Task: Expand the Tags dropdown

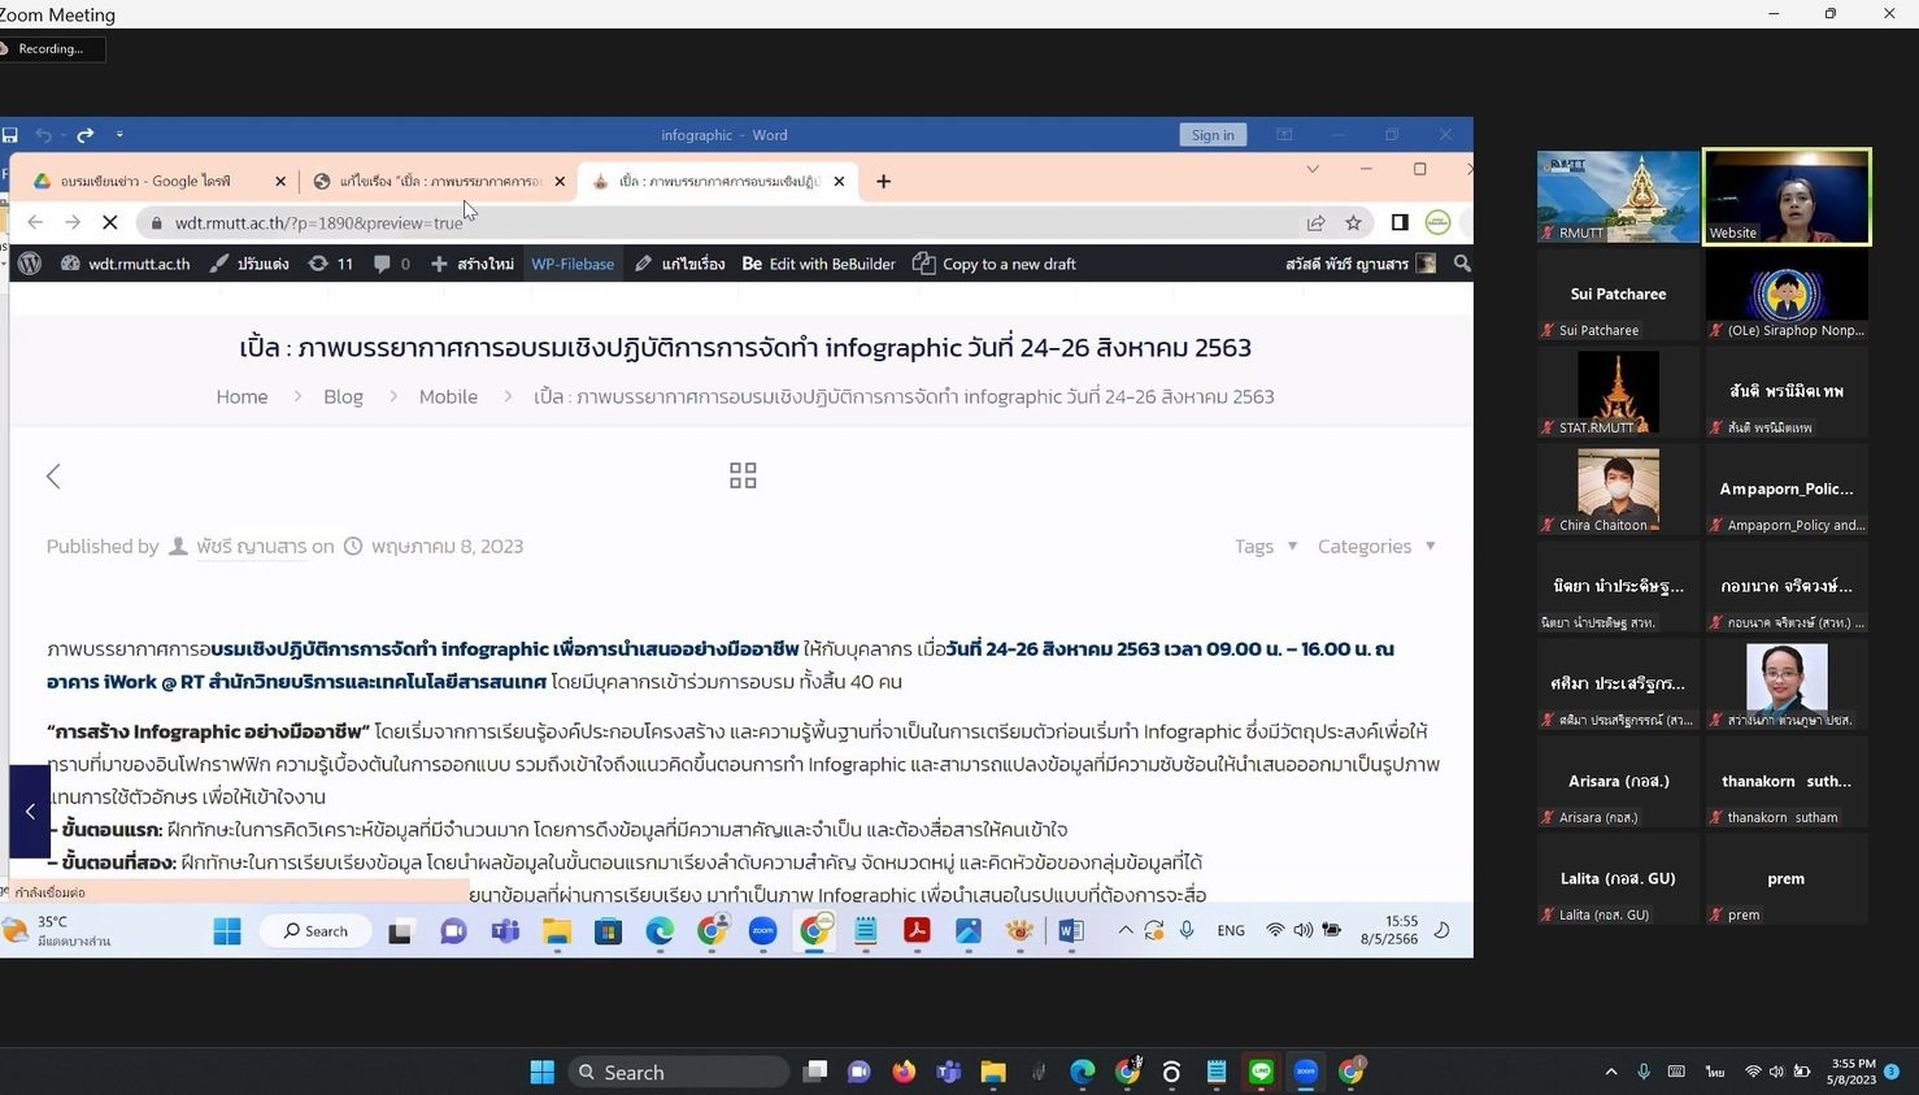Action: [x=1266, y=546]
